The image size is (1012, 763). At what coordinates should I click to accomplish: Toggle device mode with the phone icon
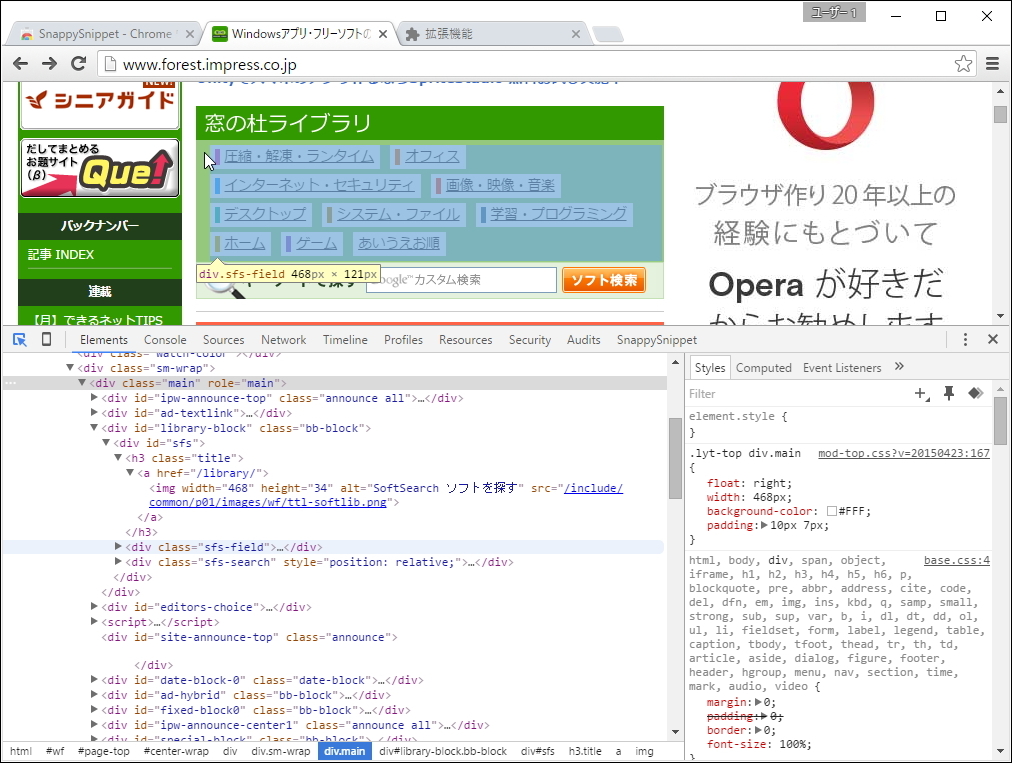[x=46, y=339]
